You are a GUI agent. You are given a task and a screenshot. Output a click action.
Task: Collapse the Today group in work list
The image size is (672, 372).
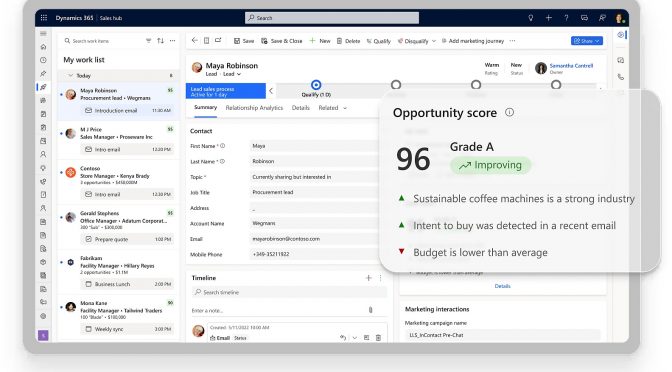coord(70,75)
